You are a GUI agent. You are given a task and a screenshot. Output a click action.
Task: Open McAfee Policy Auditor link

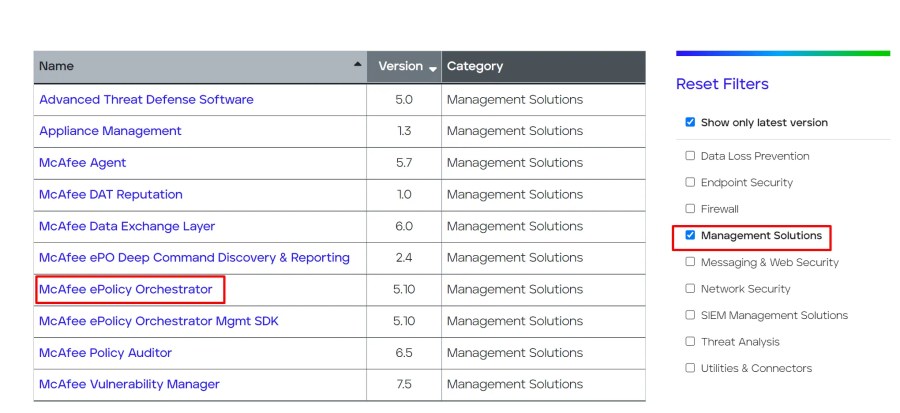click(x=106, y=353)
